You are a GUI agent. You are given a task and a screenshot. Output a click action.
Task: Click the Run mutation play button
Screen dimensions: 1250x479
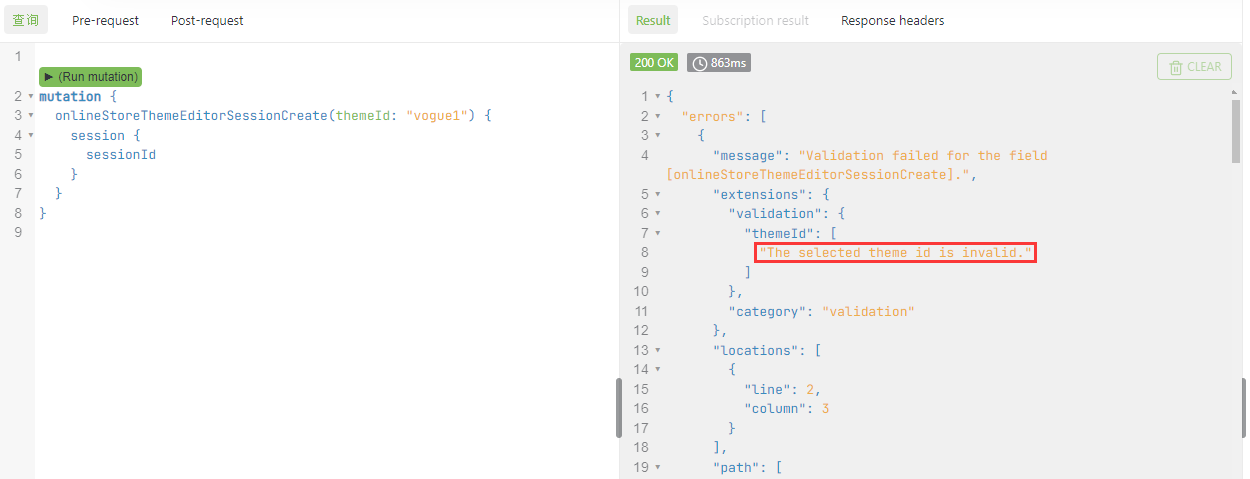tap(49, 77)
